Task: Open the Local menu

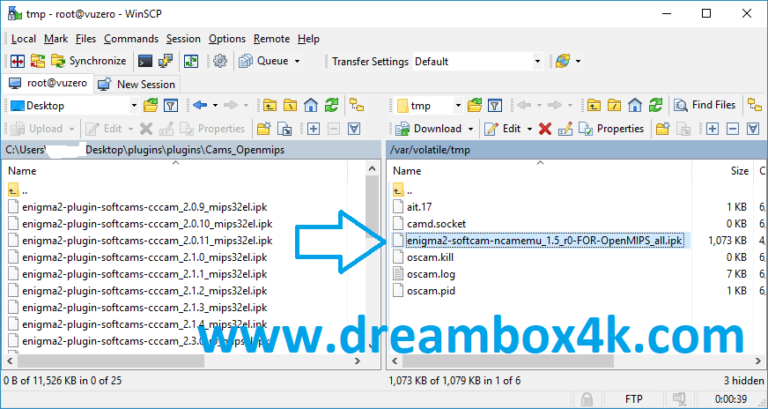Action: pos(23,39)
